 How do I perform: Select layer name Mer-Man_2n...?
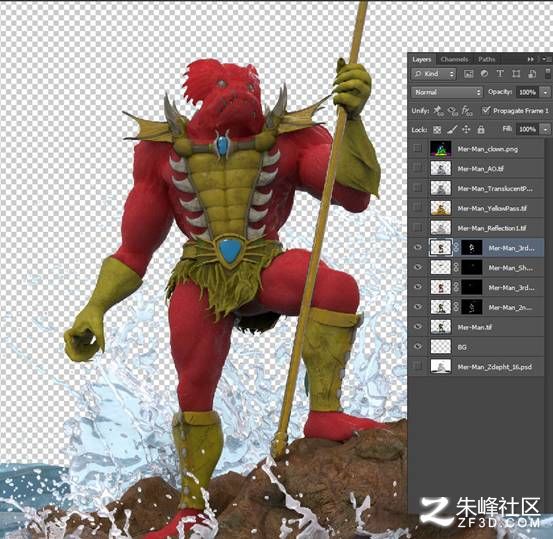[x=510, y=308]
